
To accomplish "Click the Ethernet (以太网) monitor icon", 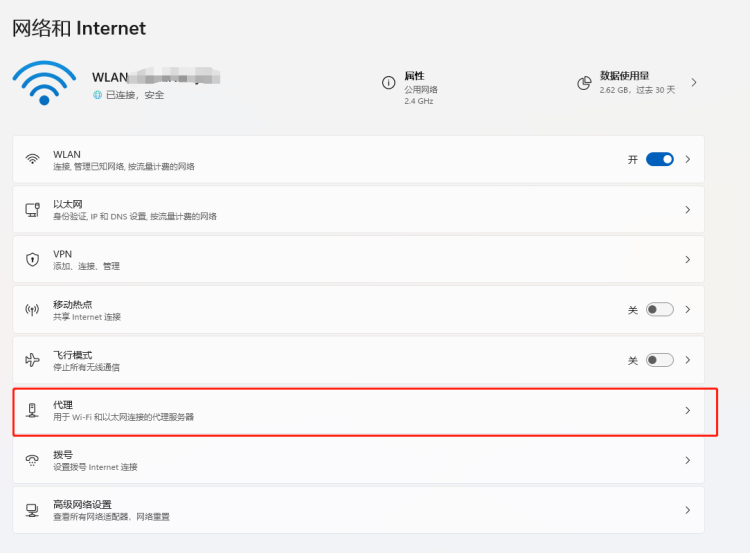I will (33, 210).
